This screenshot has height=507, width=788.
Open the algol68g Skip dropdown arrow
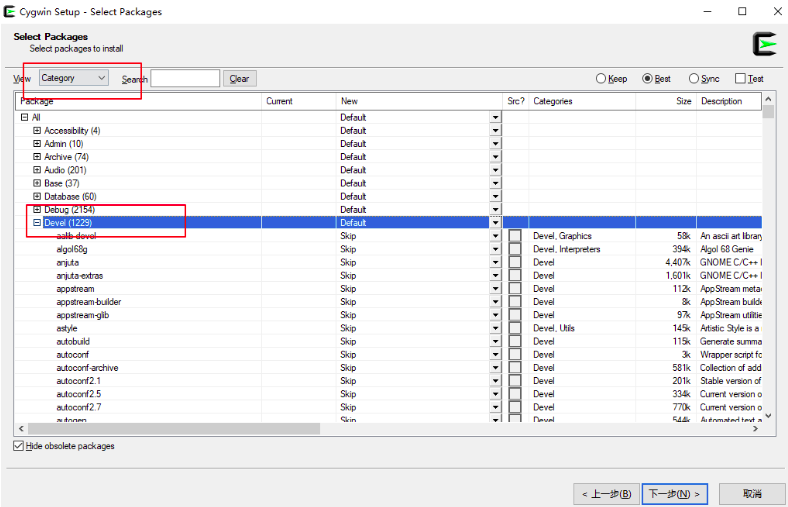pos(496,249)
